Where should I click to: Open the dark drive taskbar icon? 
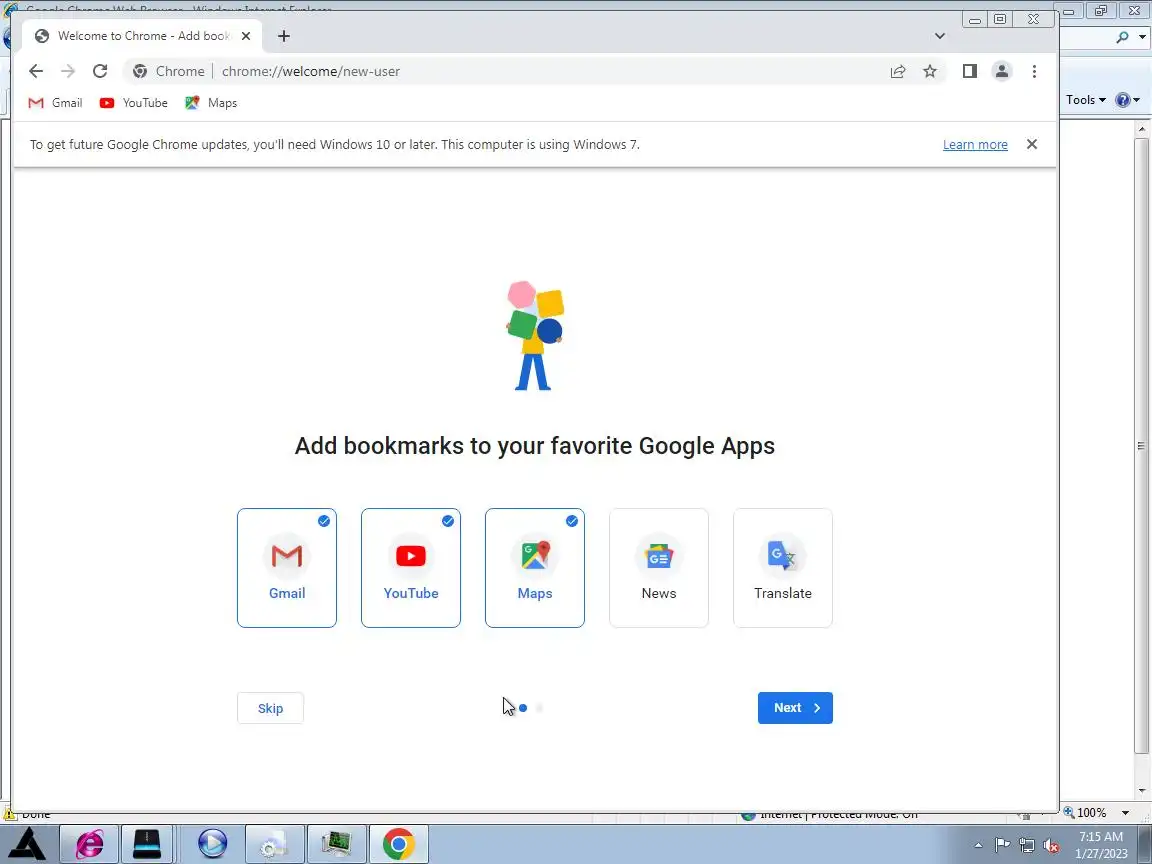147,843
